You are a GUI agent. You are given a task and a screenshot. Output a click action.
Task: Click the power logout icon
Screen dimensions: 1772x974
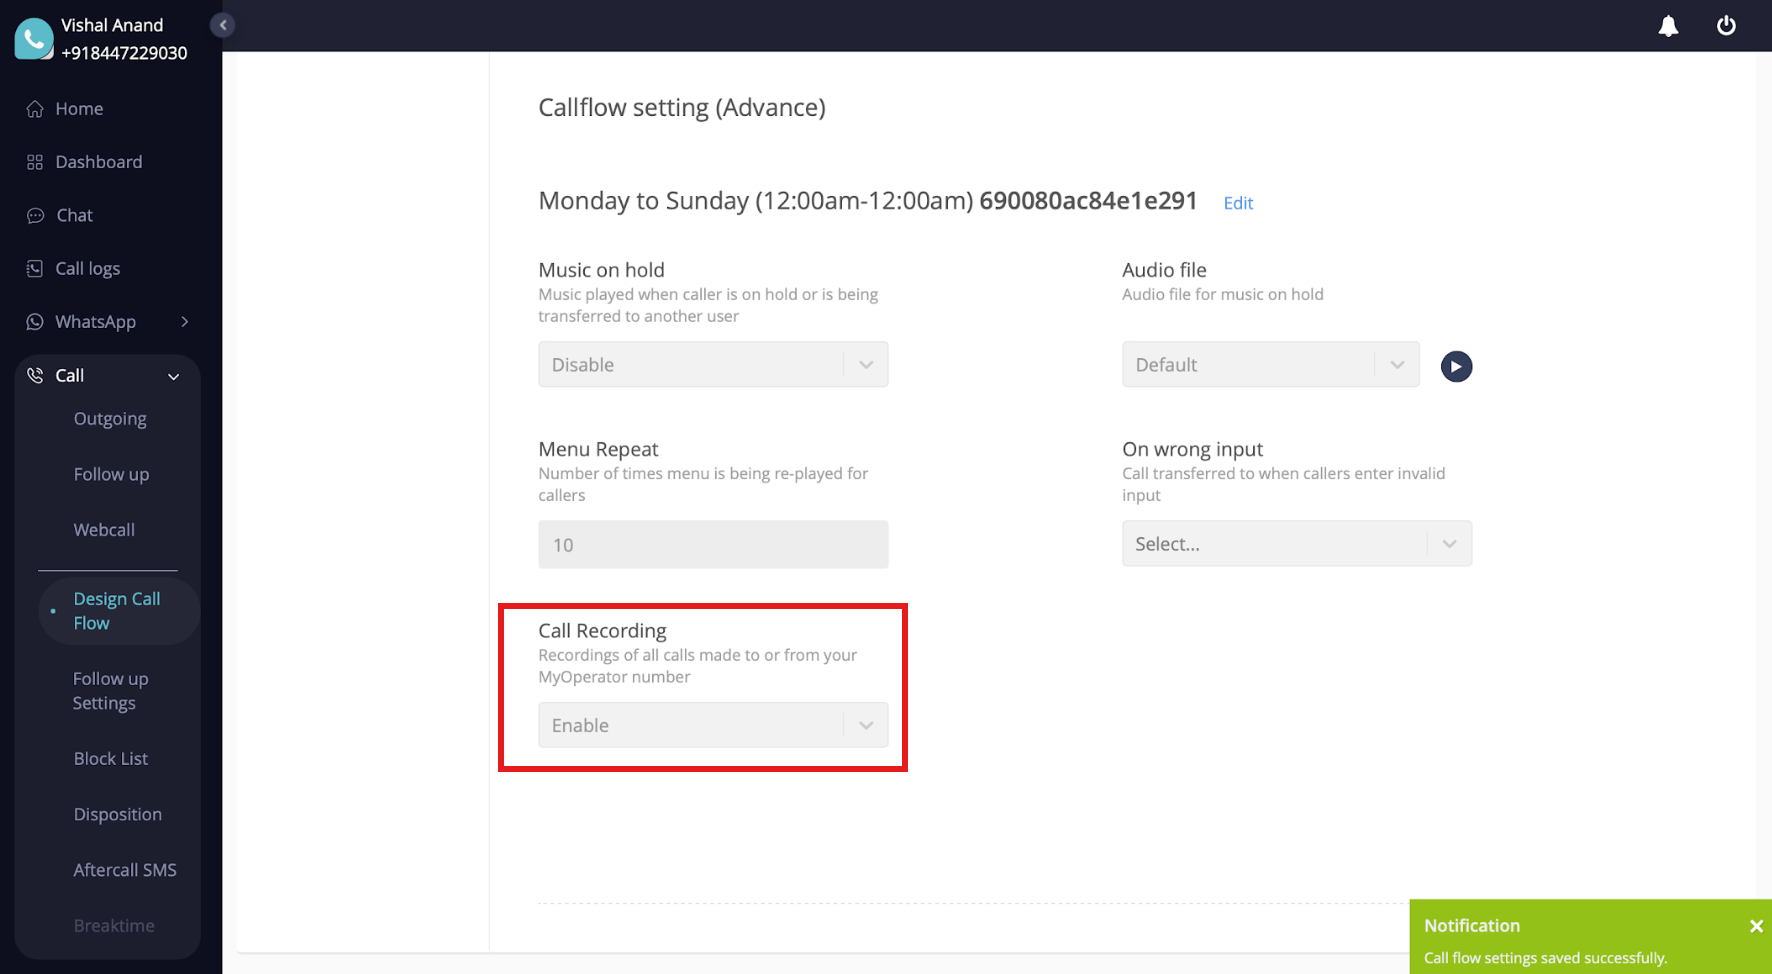[1726, 26]
